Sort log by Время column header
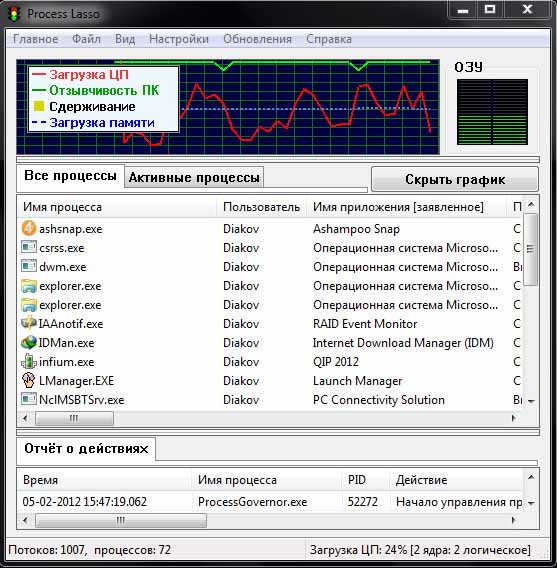557x568 pixels. point(104,480)
